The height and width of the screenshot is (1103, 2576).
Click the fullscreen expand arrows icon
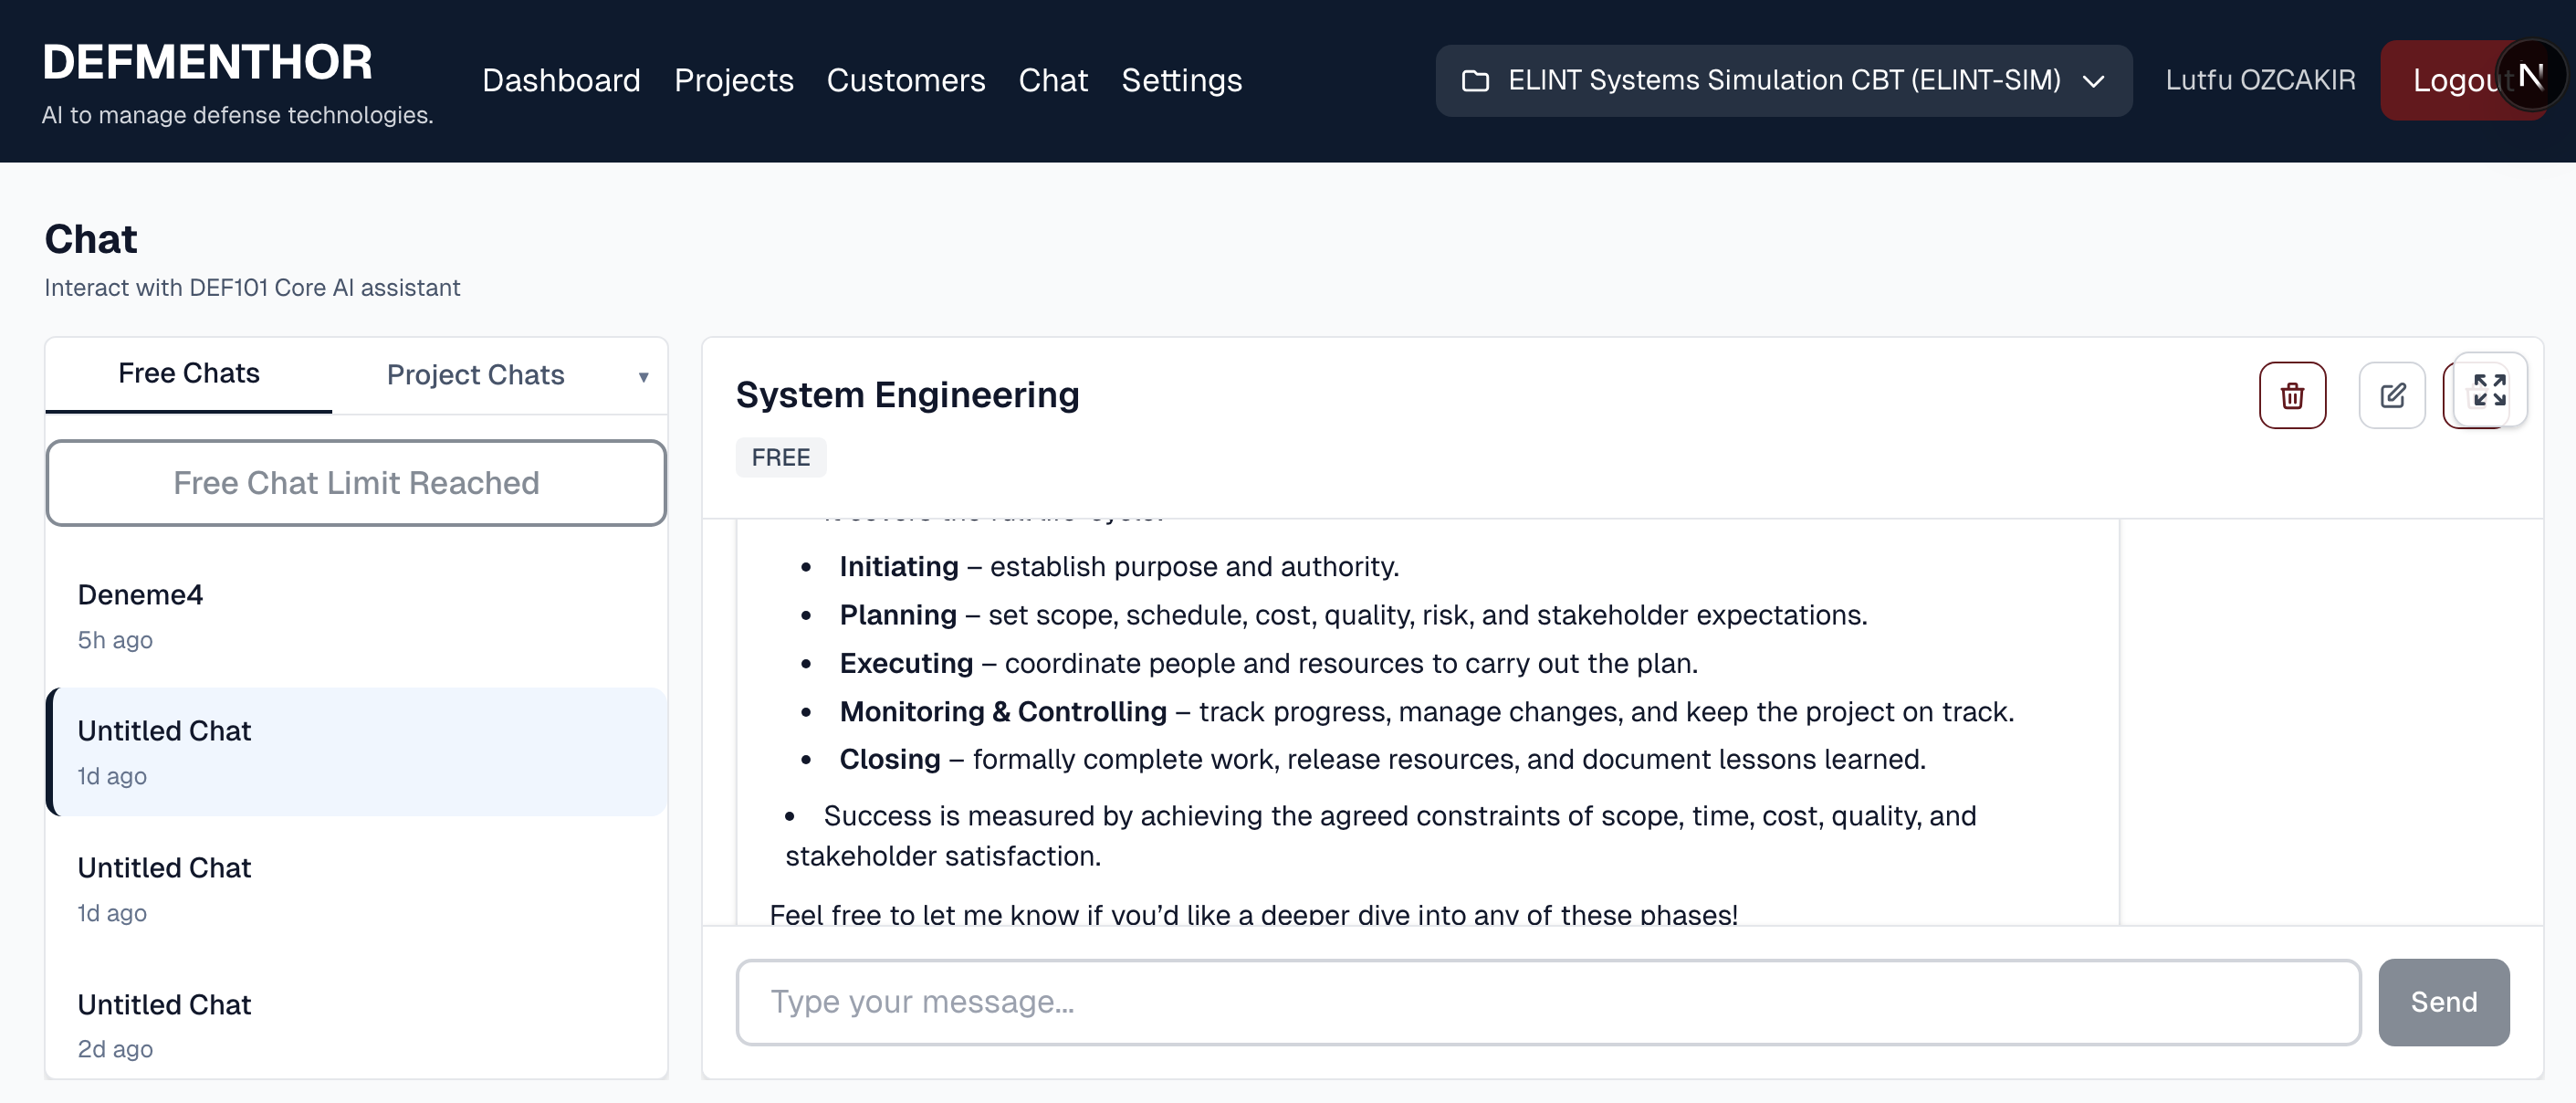(x=2488, y=390)
